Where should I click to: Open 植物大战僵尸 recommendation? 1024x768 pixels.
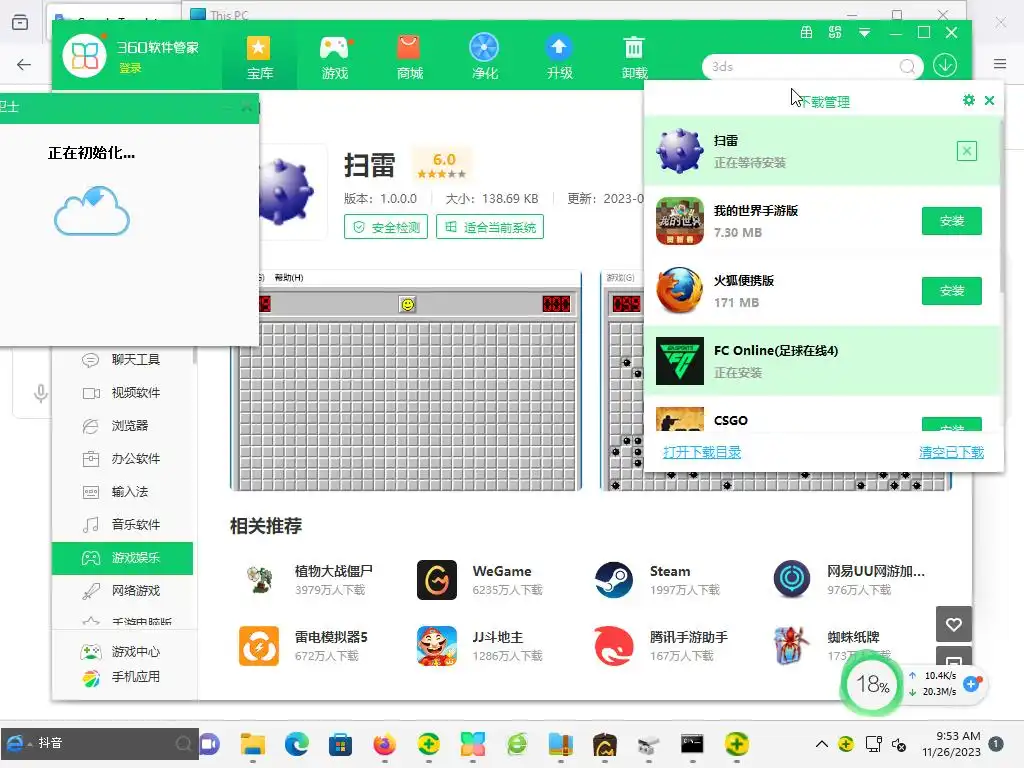point(307,579)
